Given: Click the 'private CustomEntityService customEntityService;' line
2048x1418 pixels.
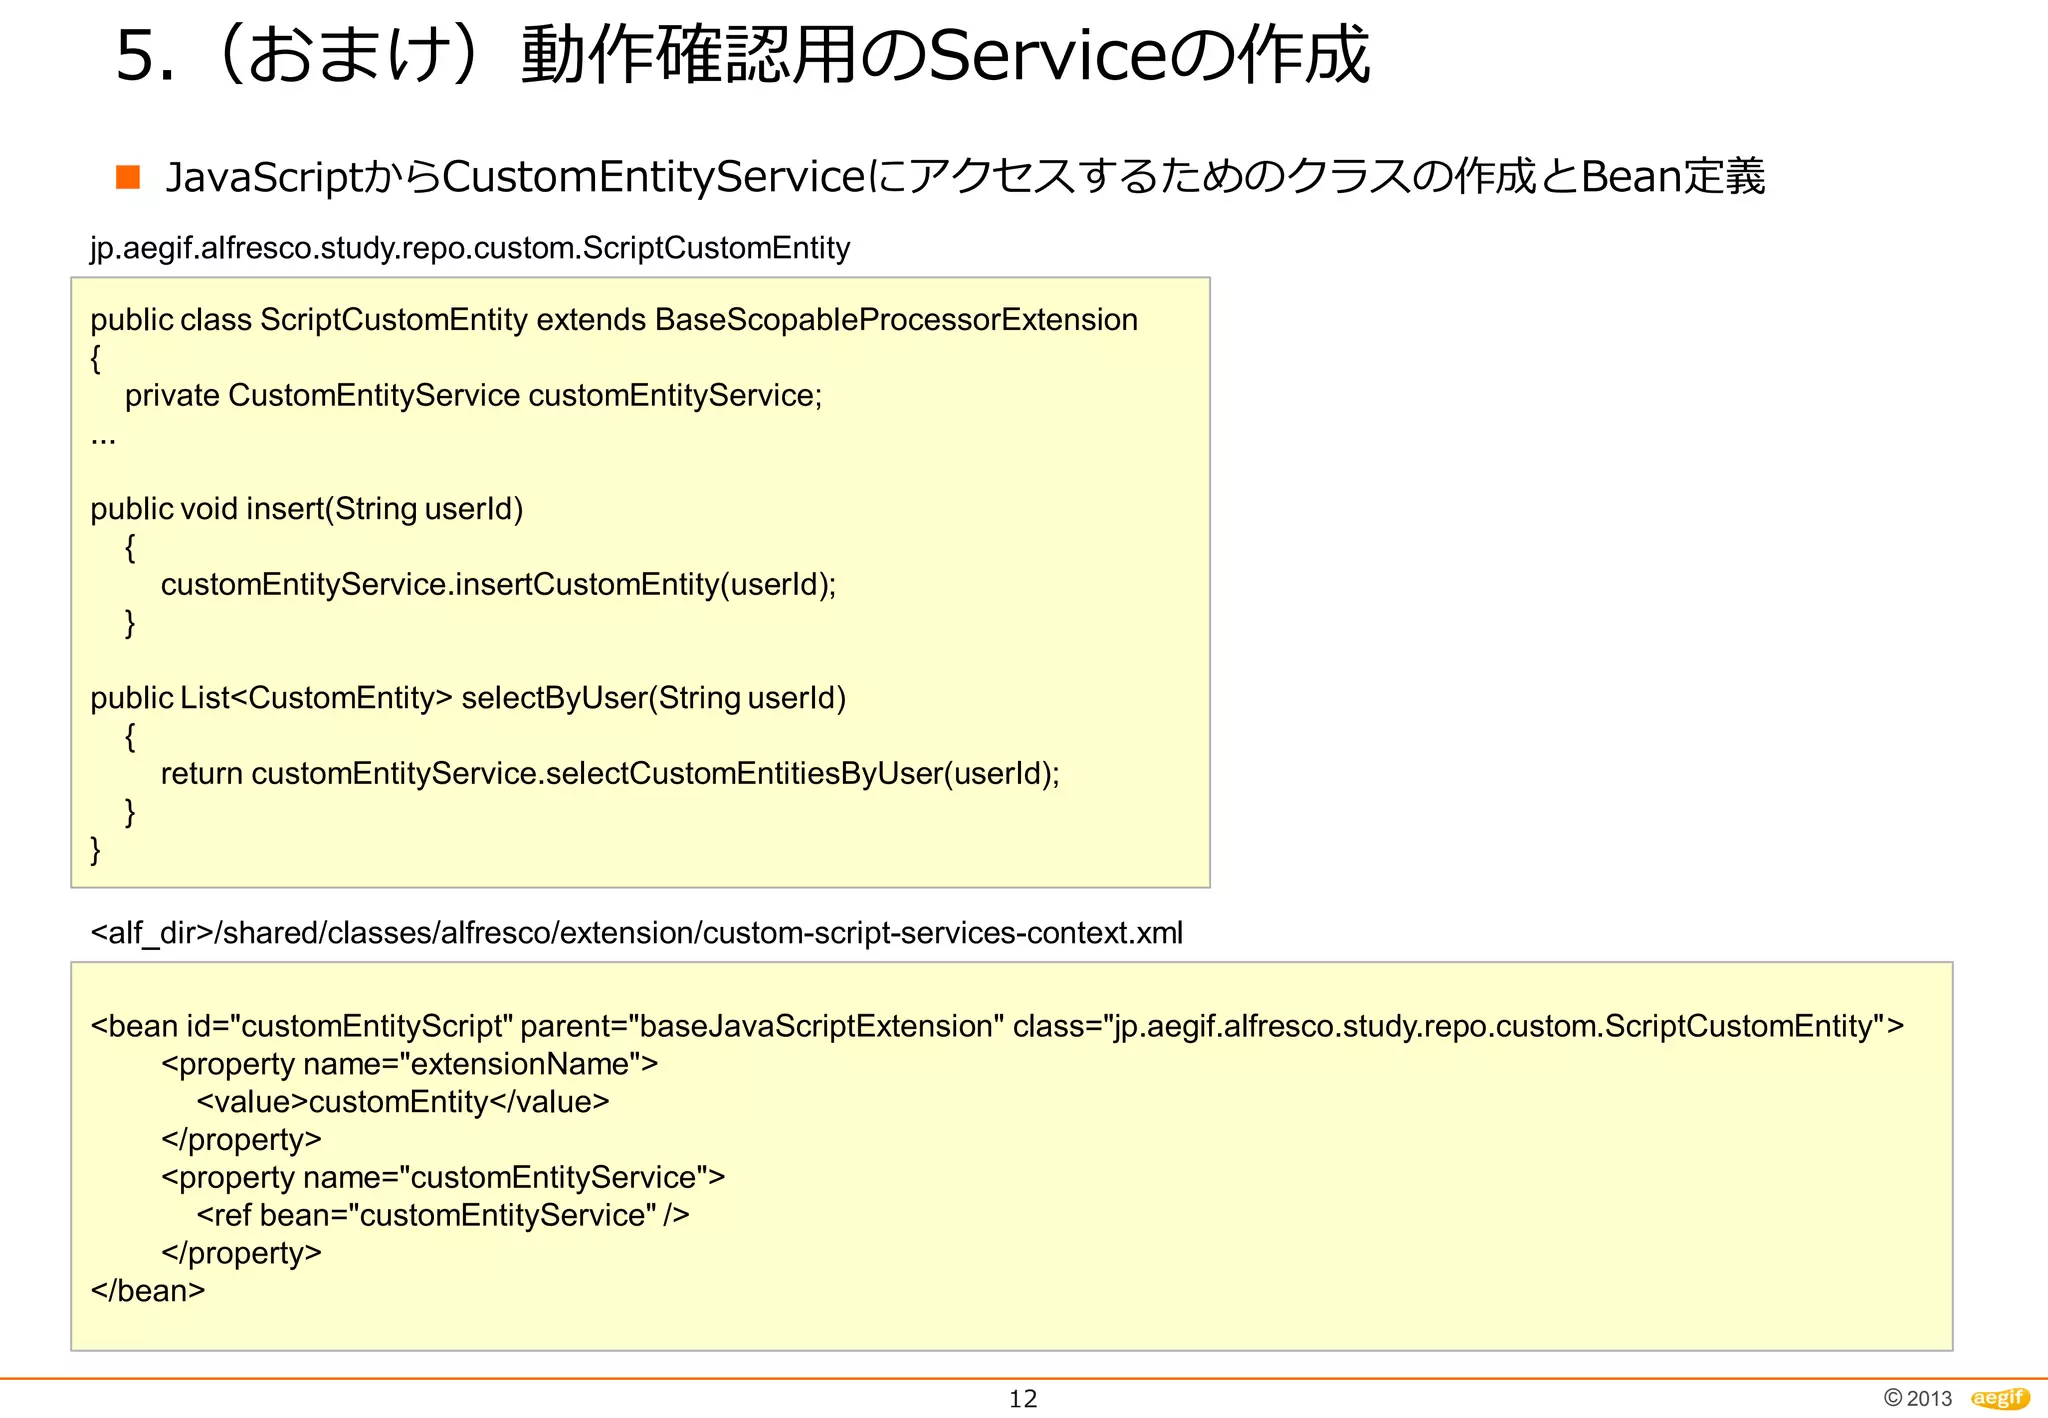Looking at the screenshot, I should (x=473, y=396).
